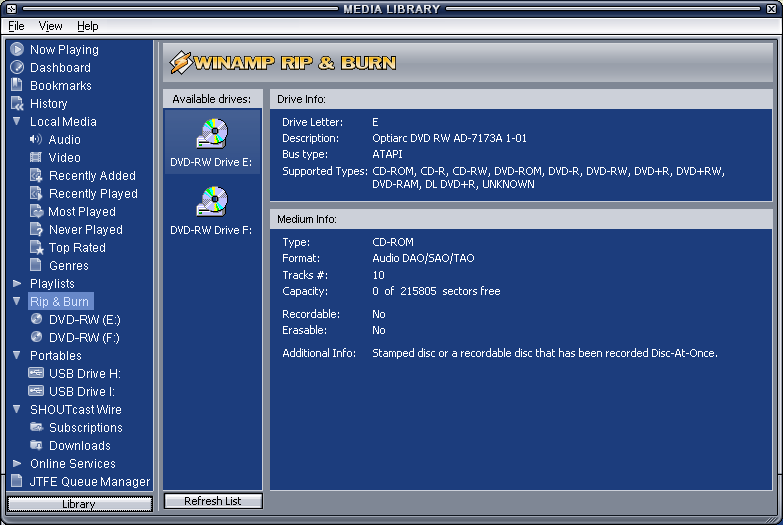This screenshot has width=783, height=525.
Task: Click the Most Played icon
Action: (36, 211)
